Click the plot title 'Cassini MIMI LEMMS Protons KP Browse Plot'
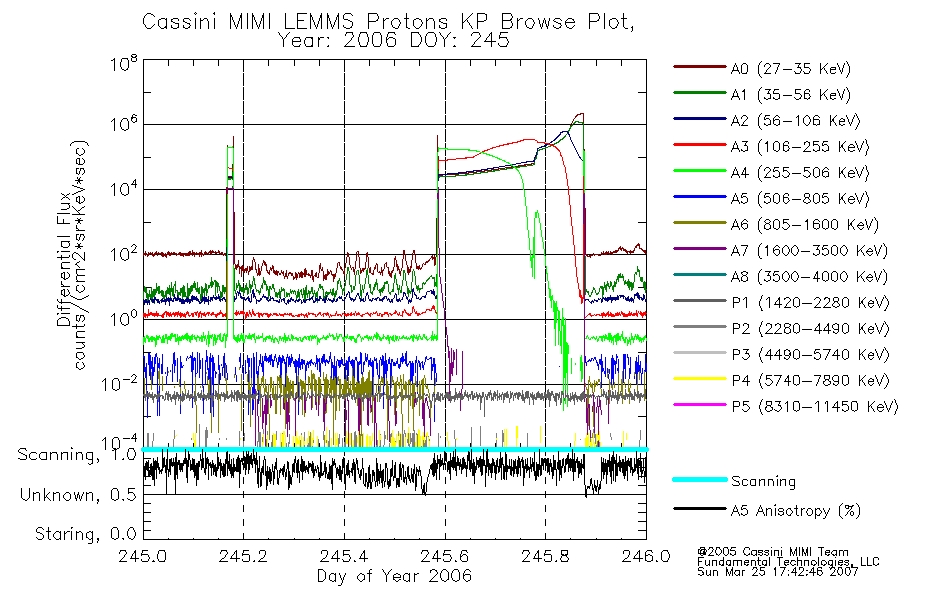 pos(388,22)
